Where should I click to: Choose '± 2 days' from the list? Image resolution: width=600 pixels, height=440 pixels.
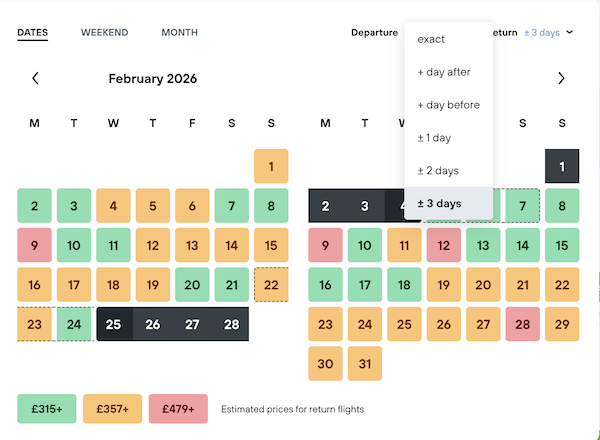[x=437, y=171]
